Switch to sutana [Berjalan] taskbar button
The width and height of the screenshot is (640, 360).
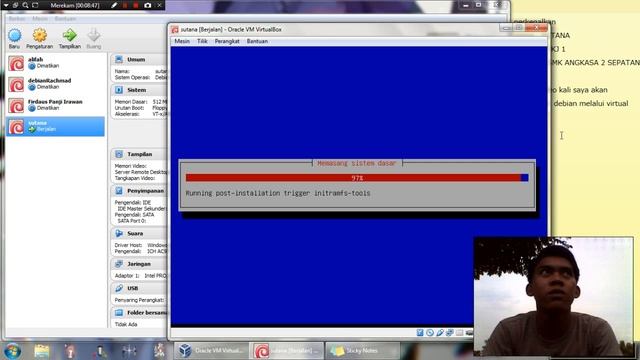pyautogui.click(x=287, y=351)
